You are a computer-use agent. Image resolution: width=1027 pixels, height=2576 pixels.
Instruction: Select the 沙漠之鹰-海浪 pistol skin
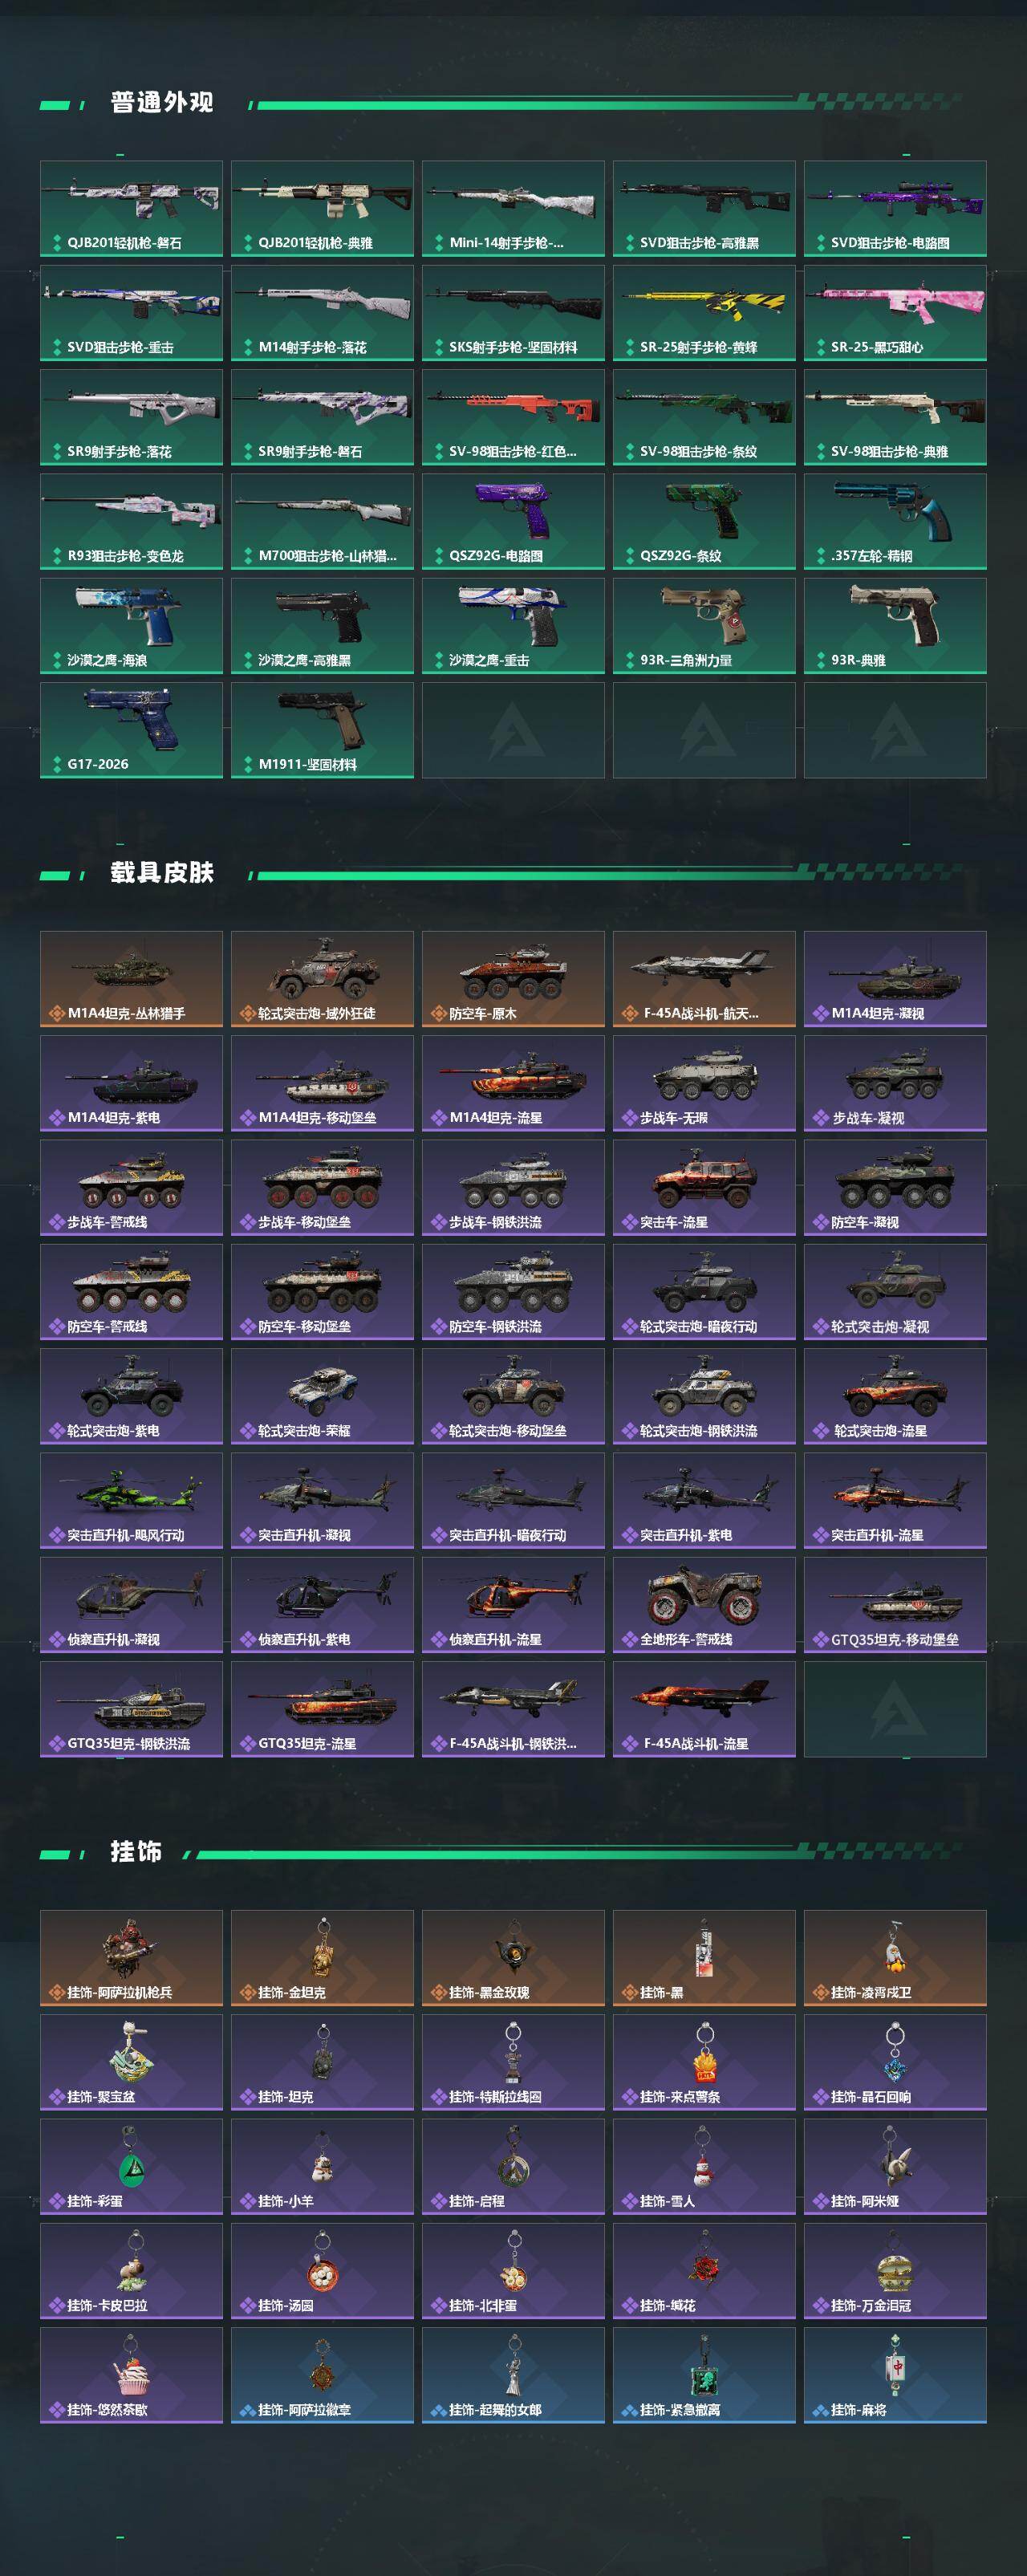[131, 626]
